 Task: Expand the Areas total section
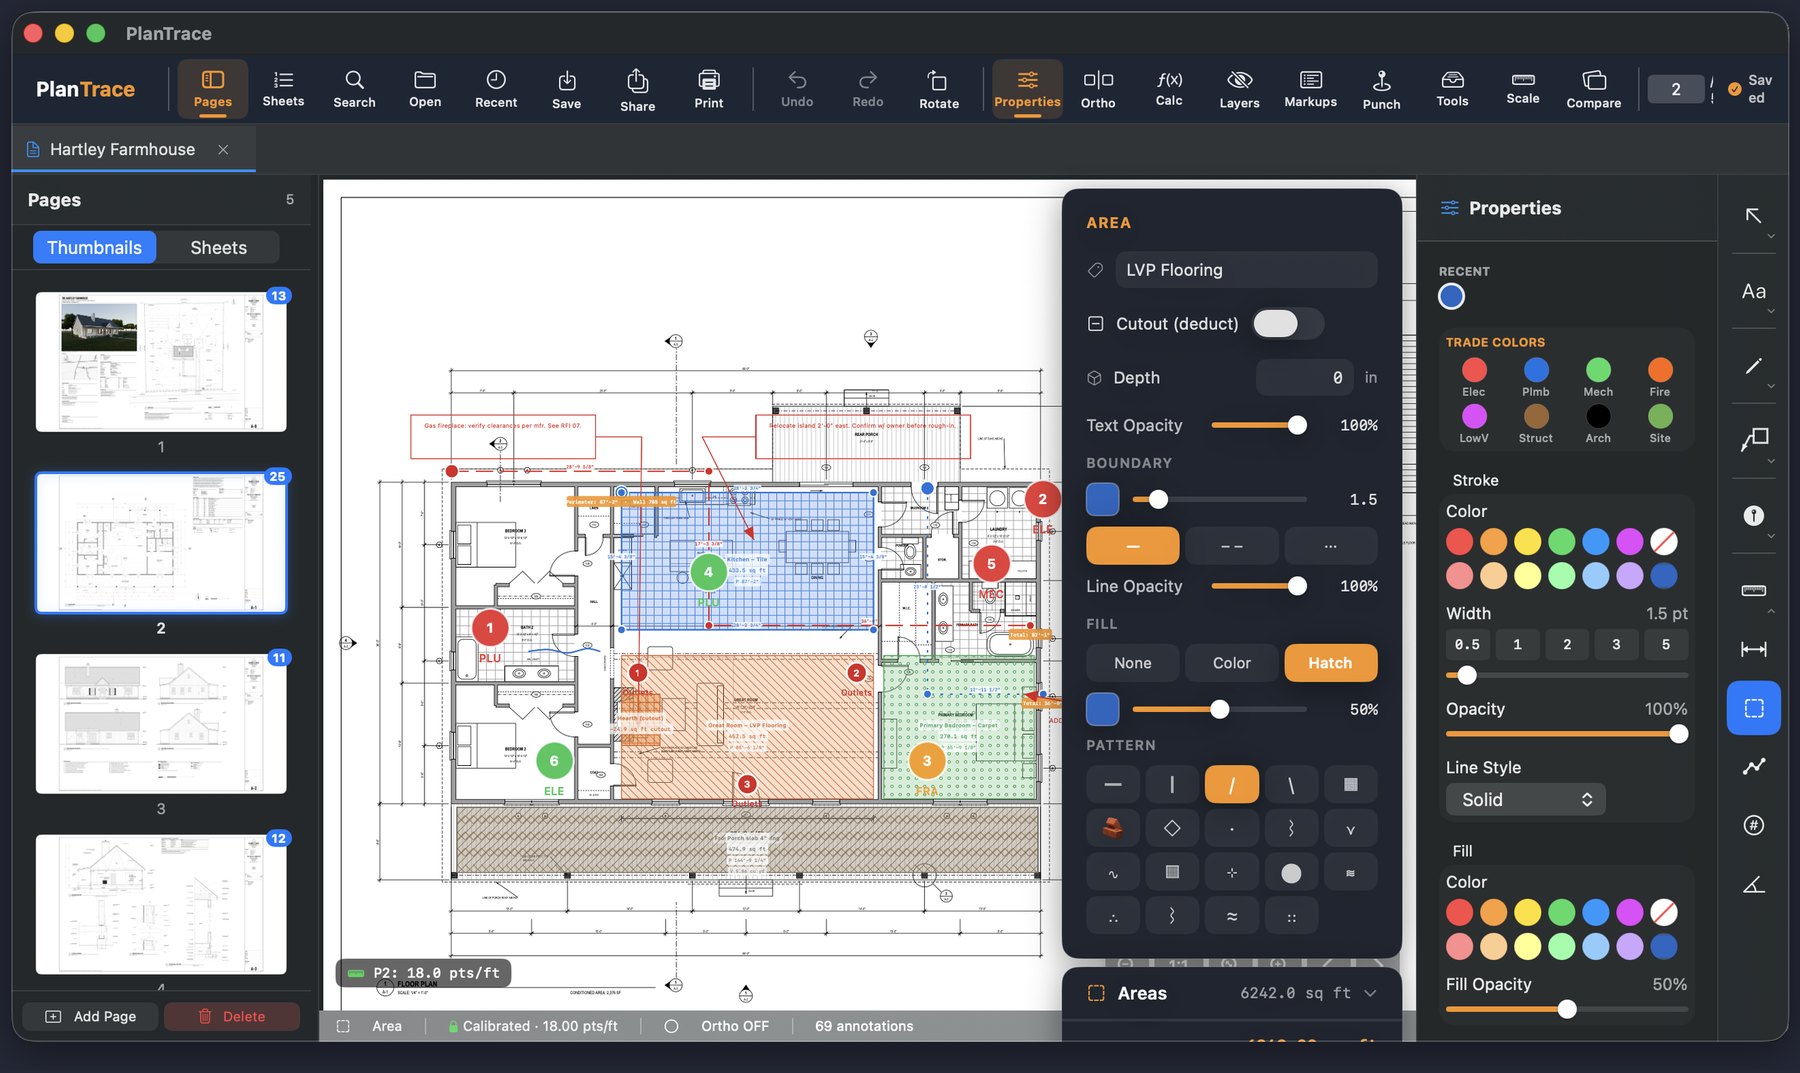1370,993
